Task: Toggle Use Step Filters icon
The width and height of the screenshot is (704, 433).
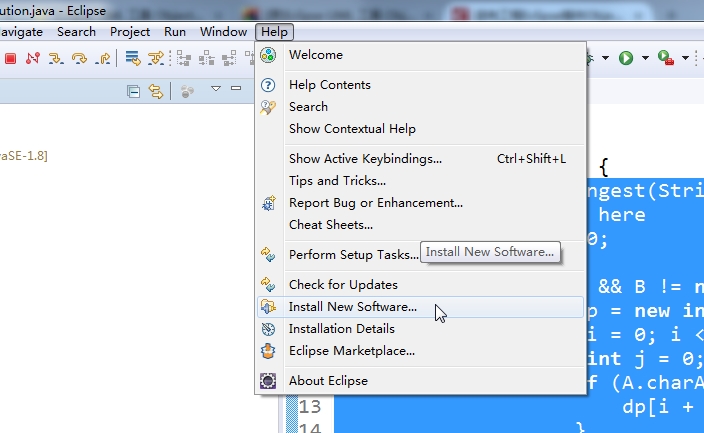Action: coord(156,58)
